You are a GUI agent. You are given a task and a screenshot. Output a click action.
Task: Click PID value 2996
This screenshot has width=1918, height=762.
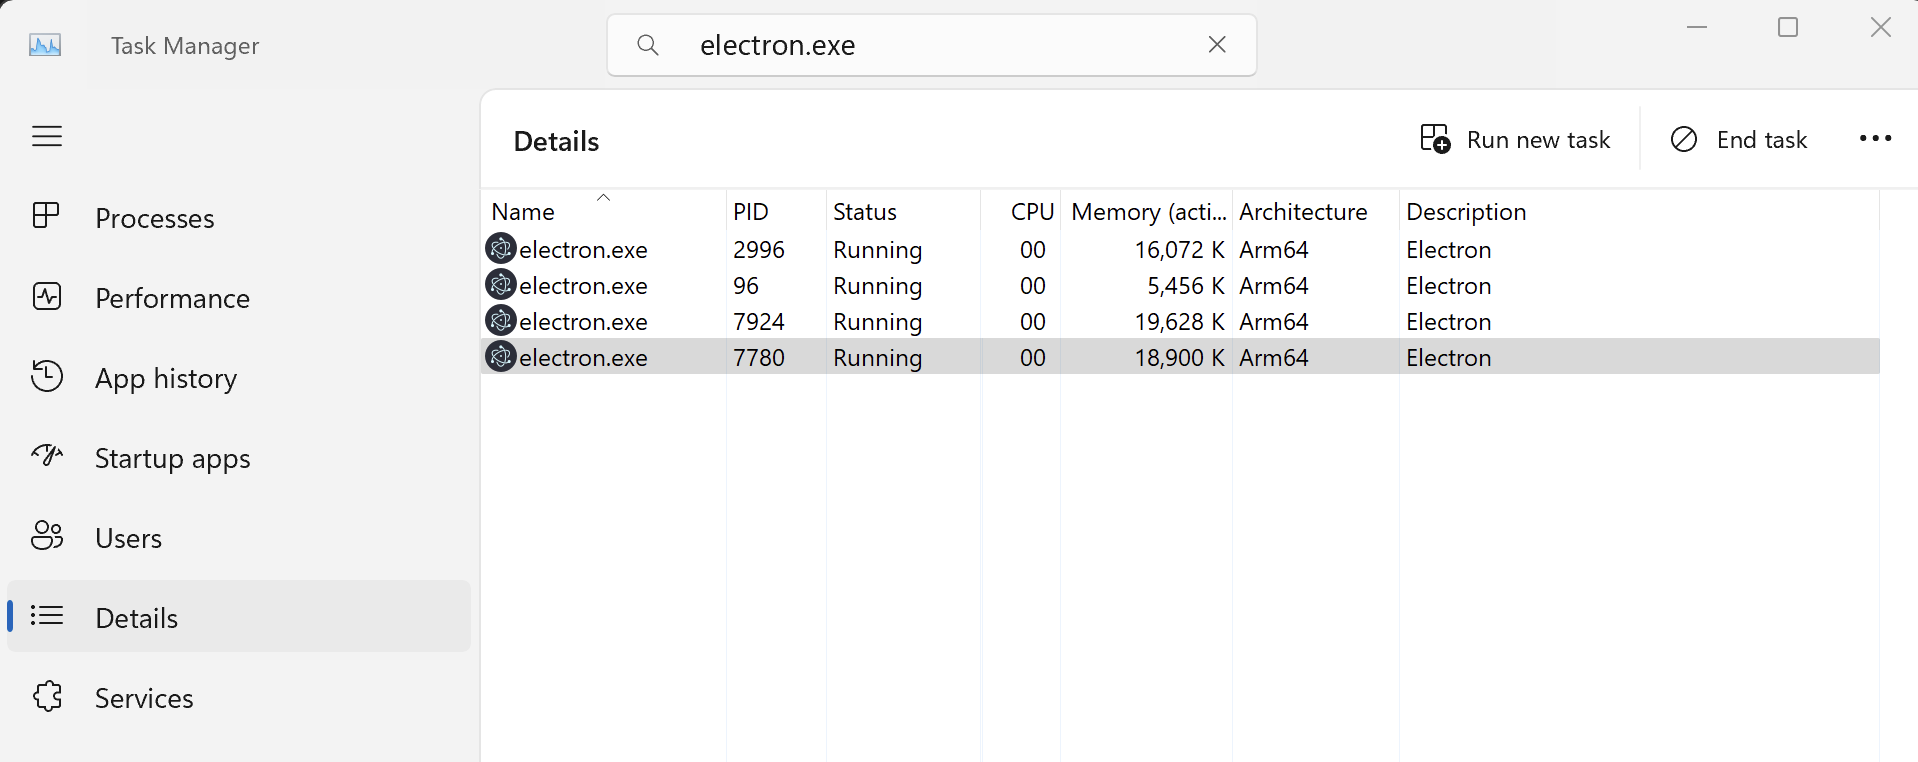point(759,250)
